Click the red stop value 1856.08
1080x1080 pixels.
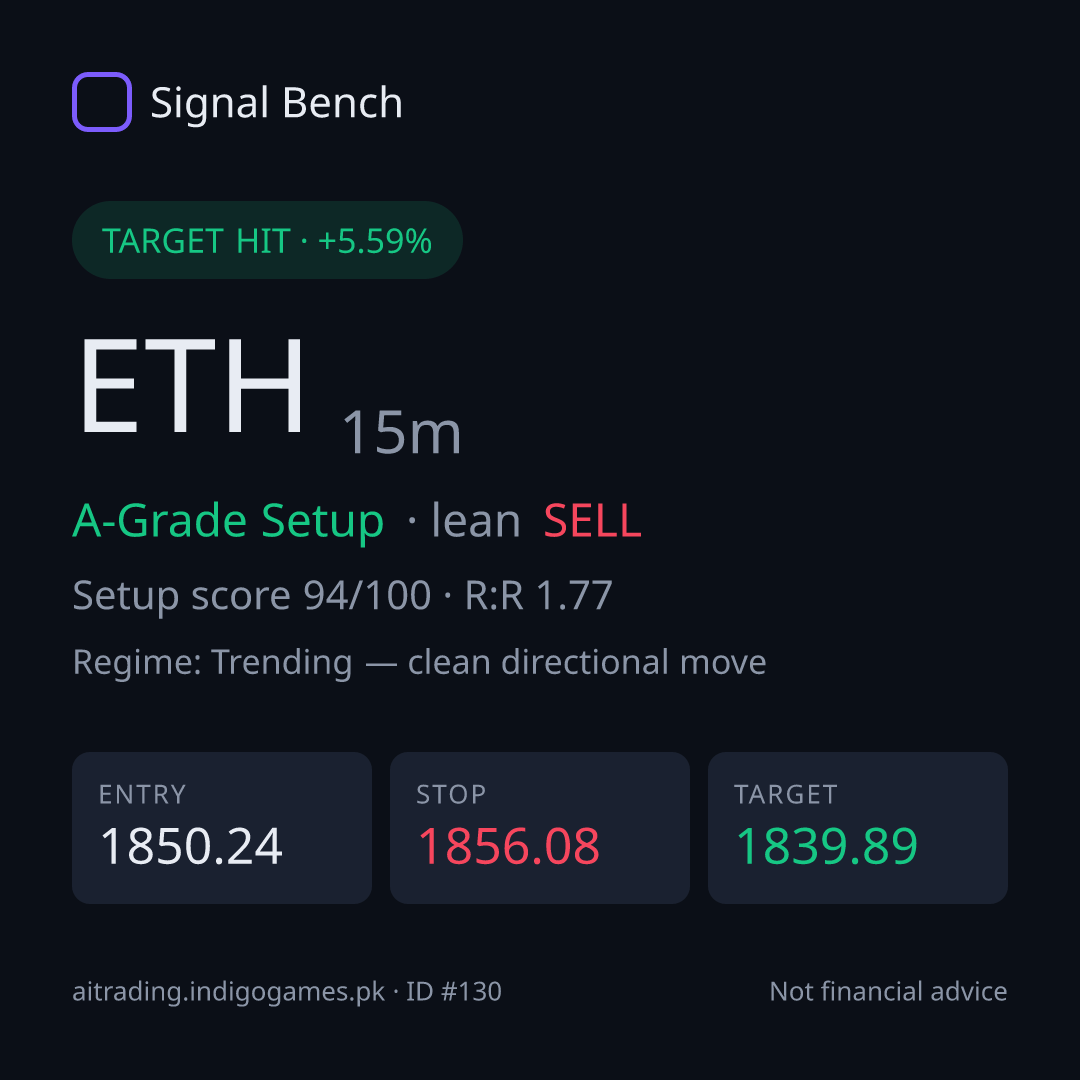pos(509,846)
